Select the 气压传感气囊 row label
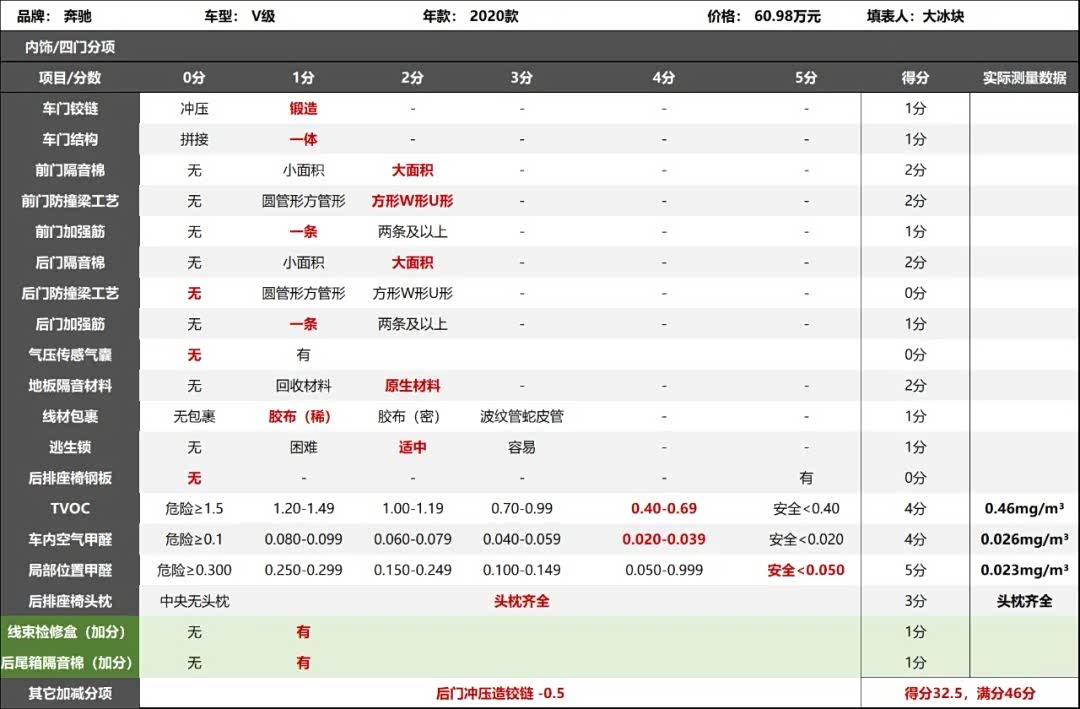Image resolution: width=1080 pixels, height=709 pixels. [x=70, y=355]
